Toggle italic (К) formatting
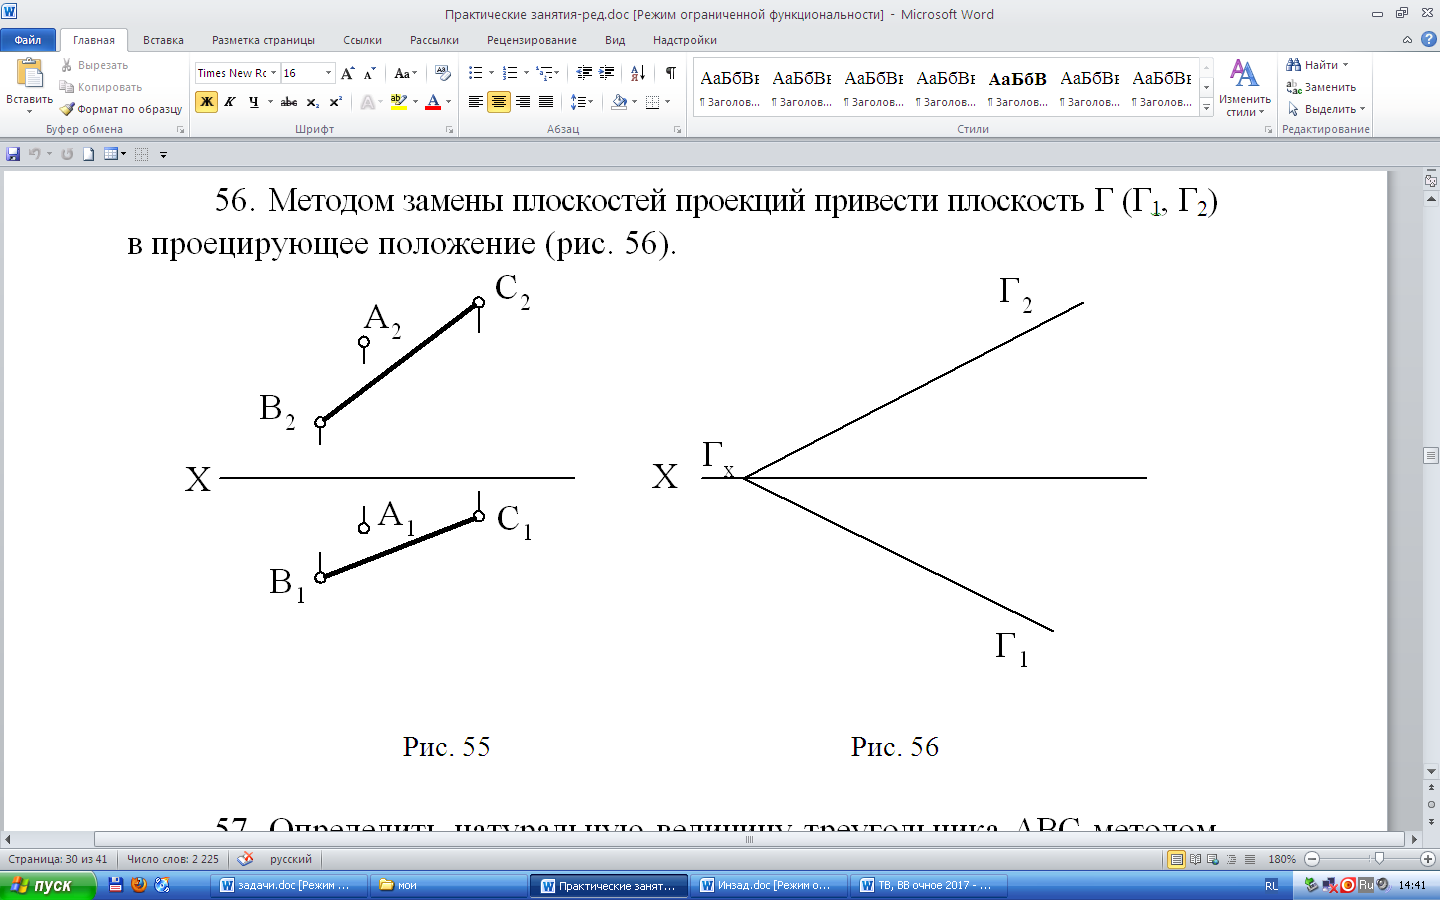The image size is (1440, 900). pos(230,102)
